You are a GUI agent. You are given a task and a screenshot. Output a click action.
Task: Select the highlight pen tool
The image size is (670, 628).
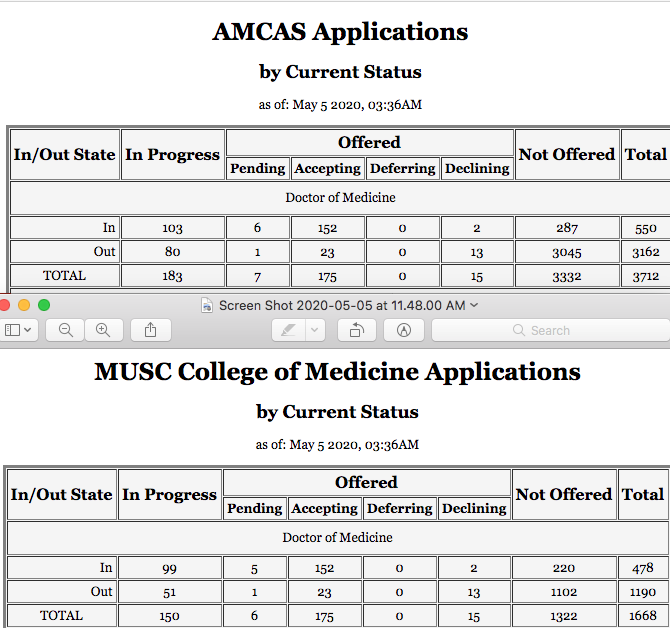[x=288, y=330]
